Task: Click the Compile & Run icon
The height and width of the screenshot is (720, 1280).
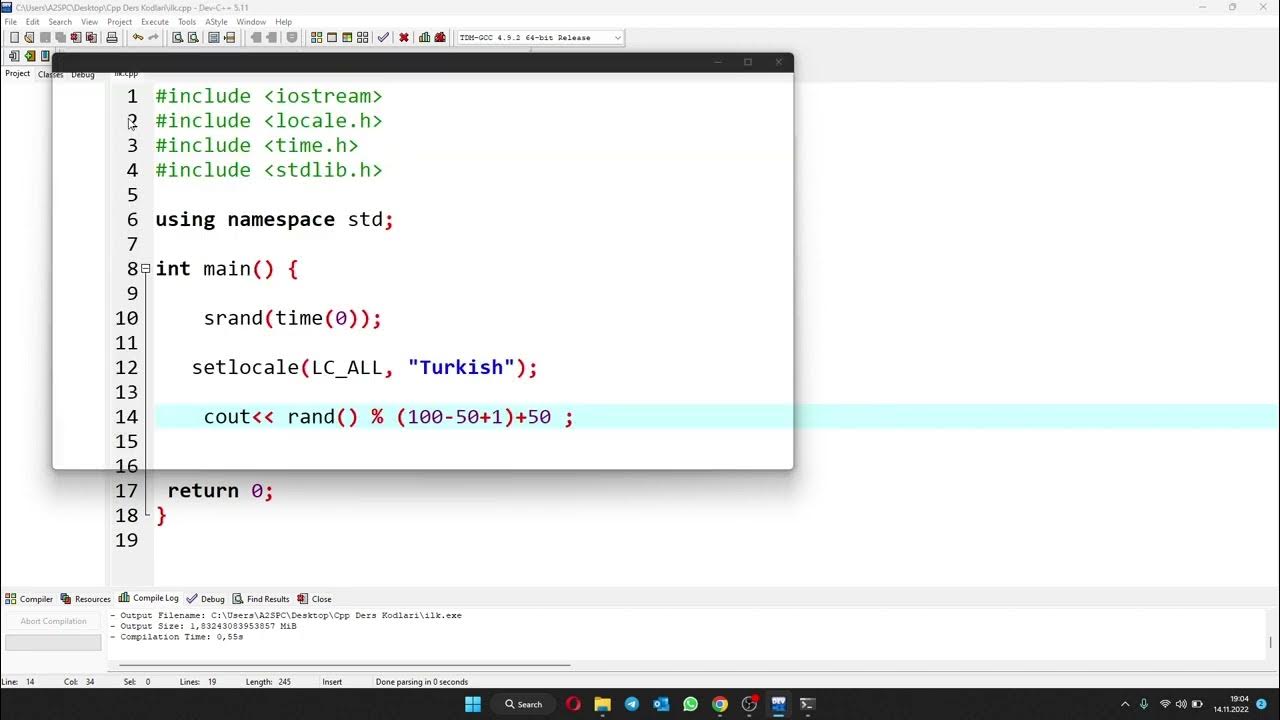Action: coord(347,37)
